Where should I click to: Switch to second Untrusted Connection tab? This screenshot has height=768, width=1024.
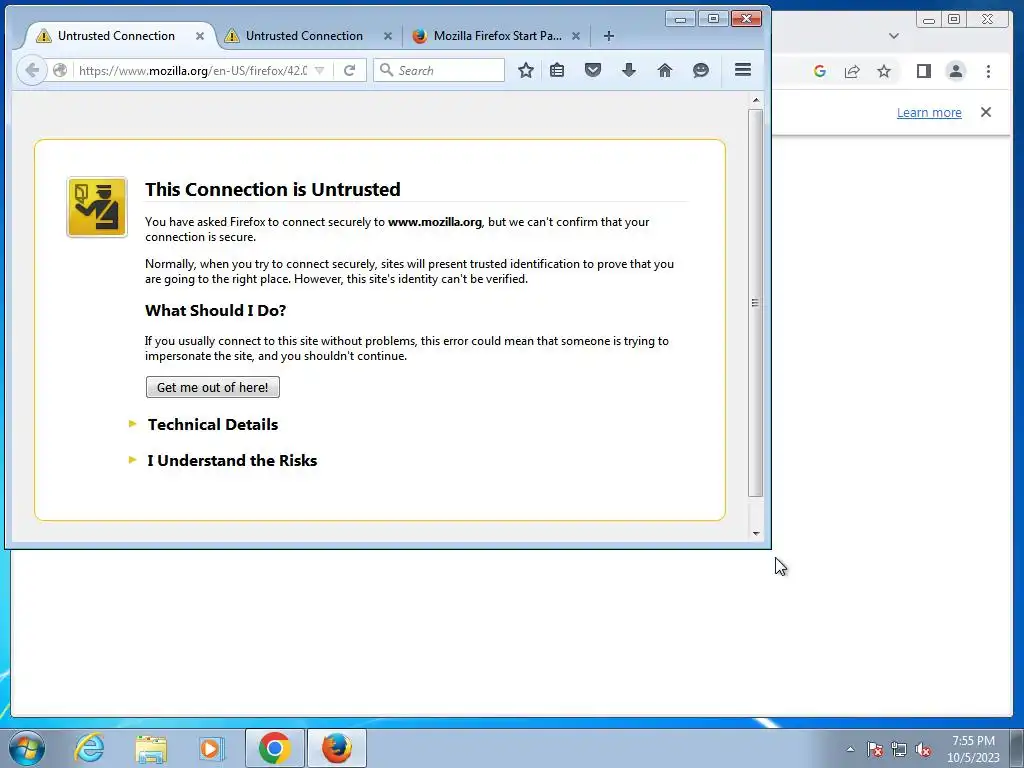point(304,36)
